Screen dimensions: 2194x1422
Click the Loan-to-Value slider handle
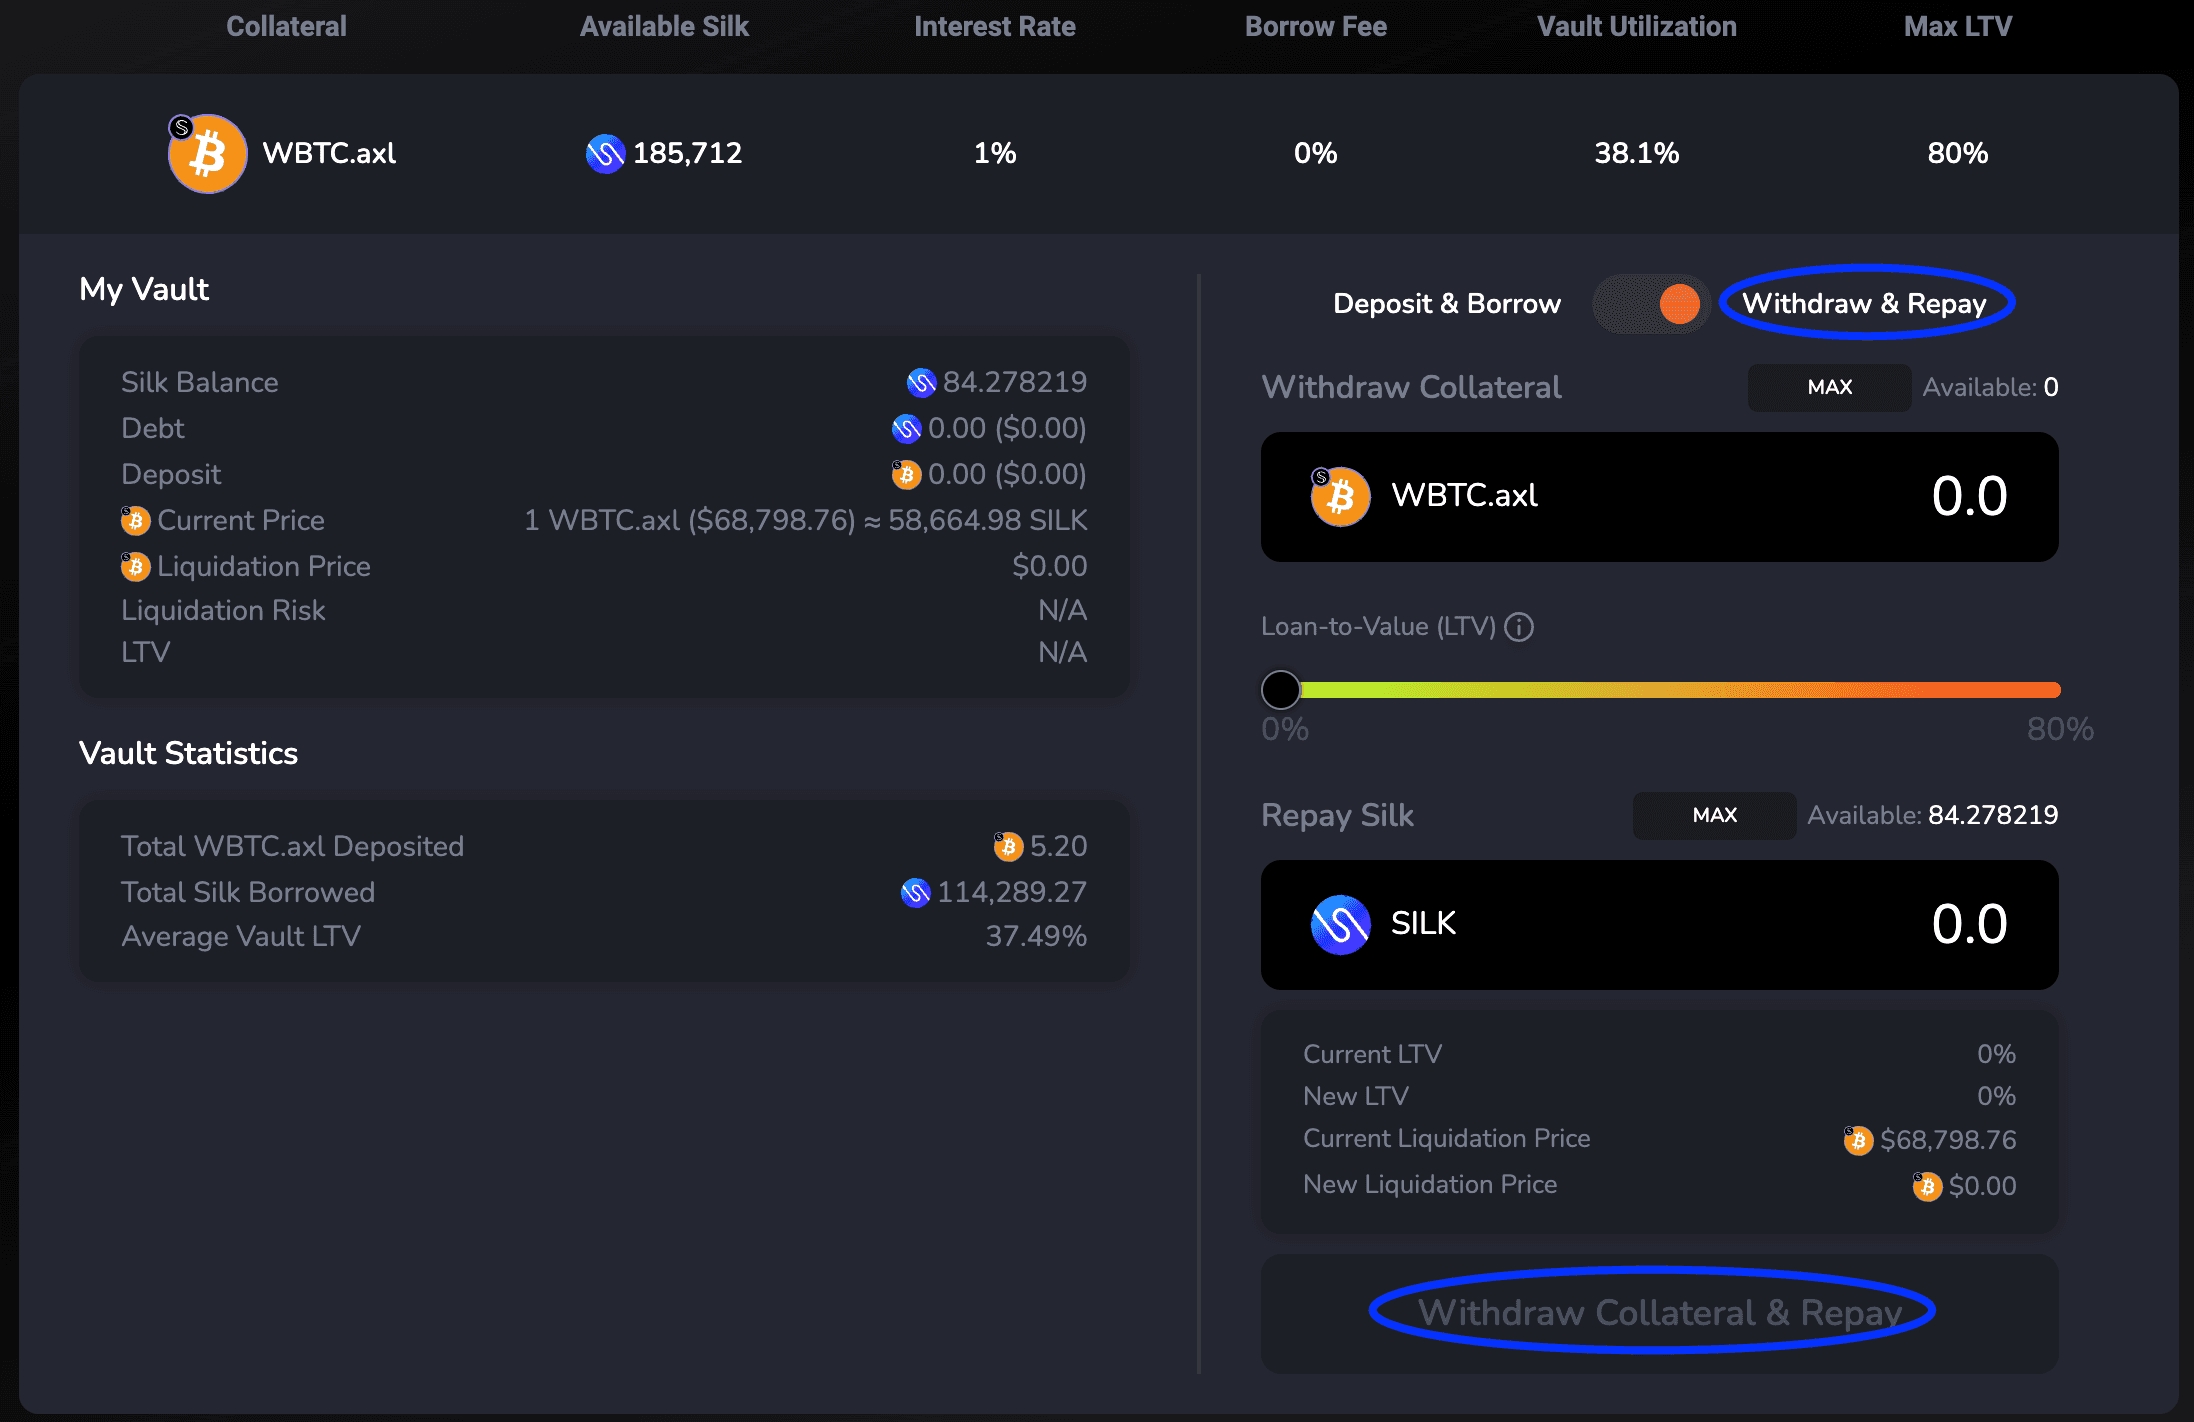coord(1280,689)
